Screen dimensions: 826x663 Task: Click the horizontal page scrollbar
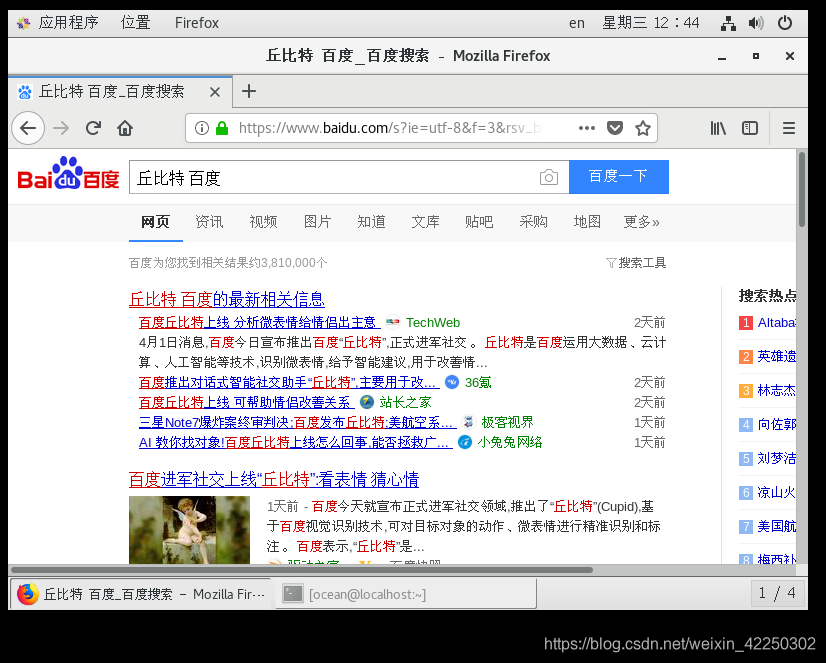pyautogui.click(x=302, y=570)
